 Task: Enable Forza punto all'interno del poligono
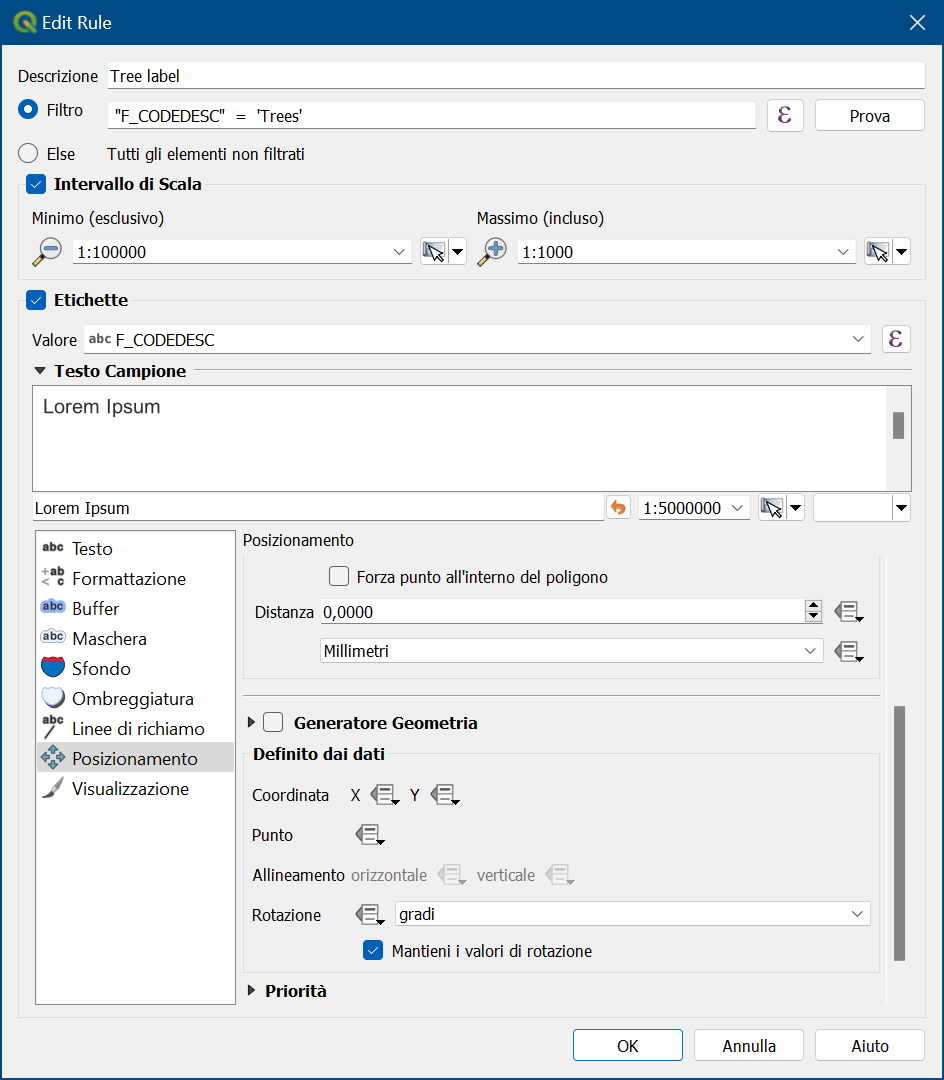tap(339, 576)
